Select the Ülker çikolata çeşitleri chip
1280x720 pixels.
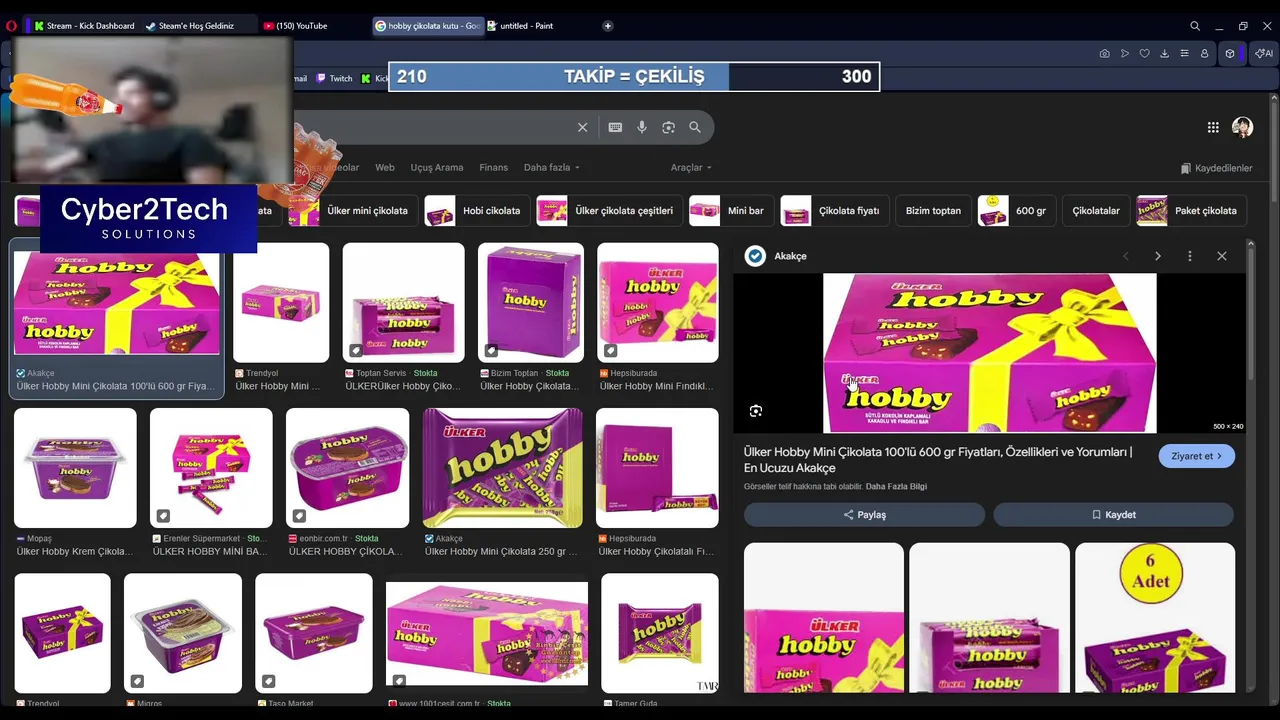click(x=608, y=211)
